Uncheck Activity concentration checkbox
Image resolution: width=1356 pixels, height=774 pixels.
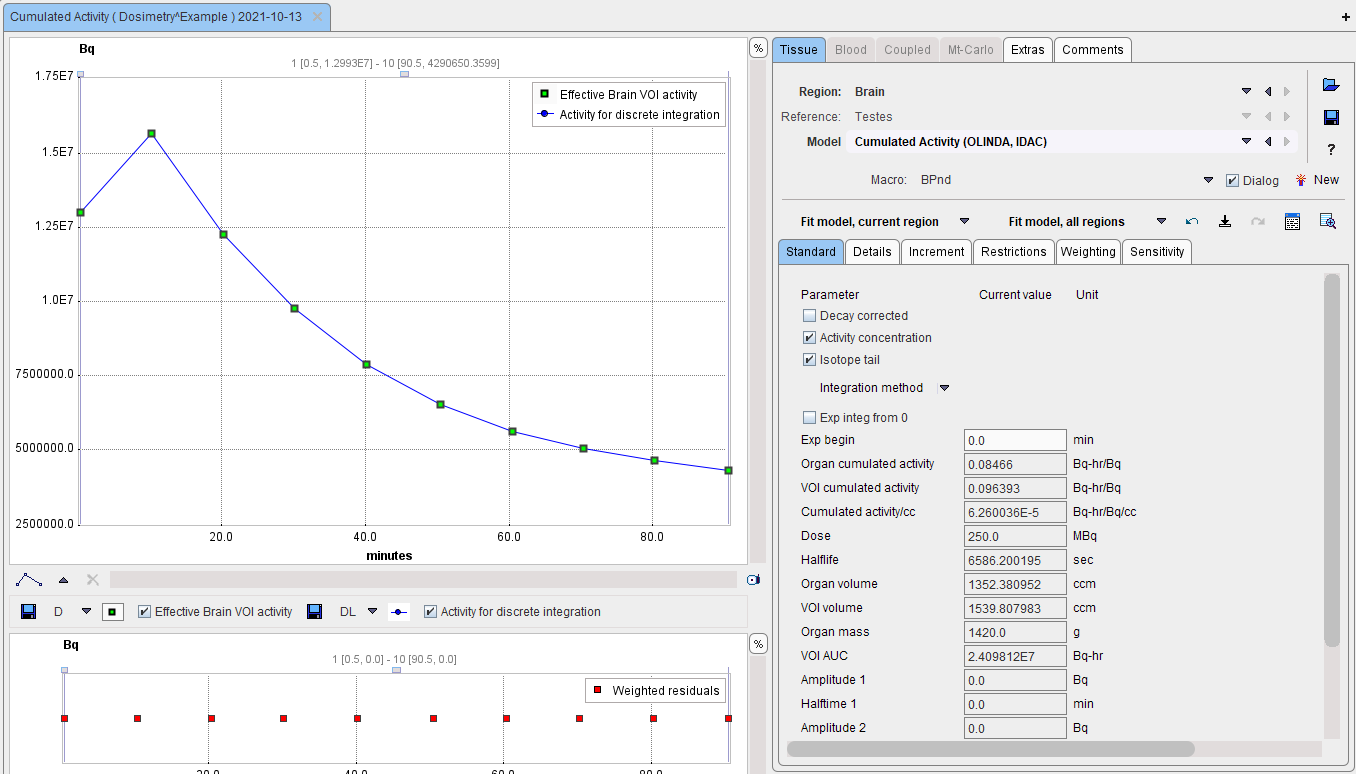click(x=810, y=338)
